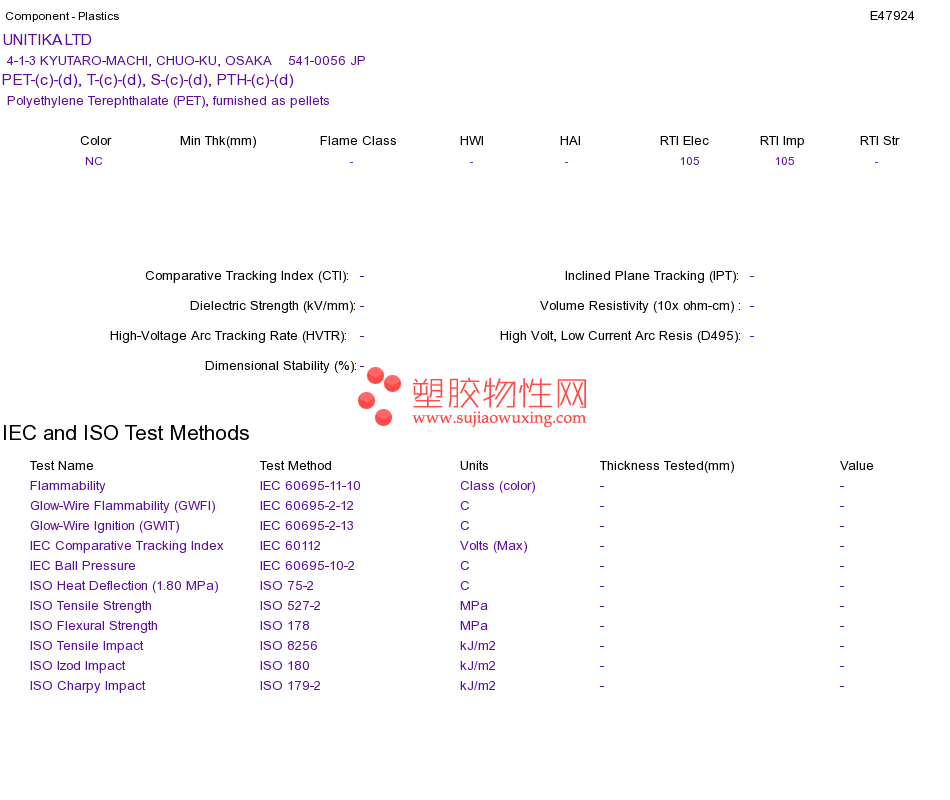Select Glow-Wire Ignition (GWIT) entry

coord(105,526)
